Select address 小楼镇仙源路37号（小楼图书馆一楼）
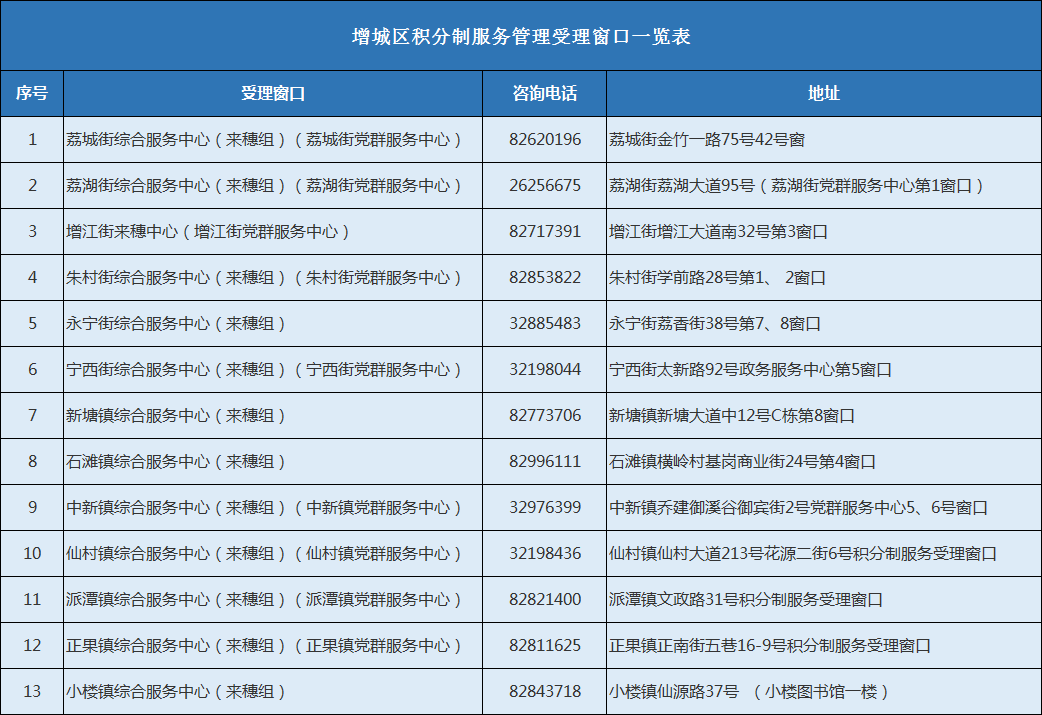1042x715 pixels. (750, 691)
